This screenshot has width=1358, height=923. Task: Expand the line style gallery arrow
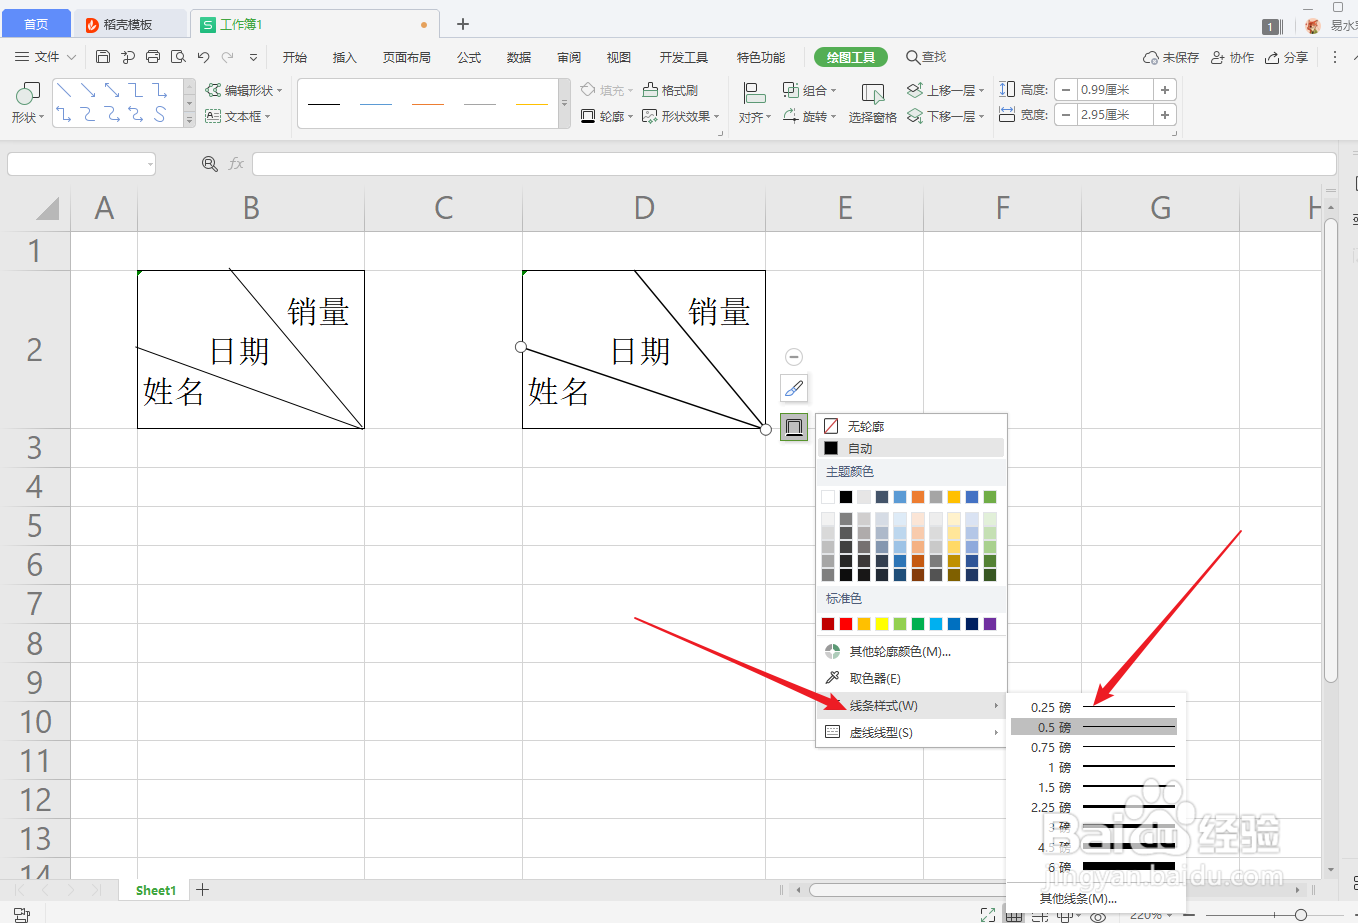point(564,103)
